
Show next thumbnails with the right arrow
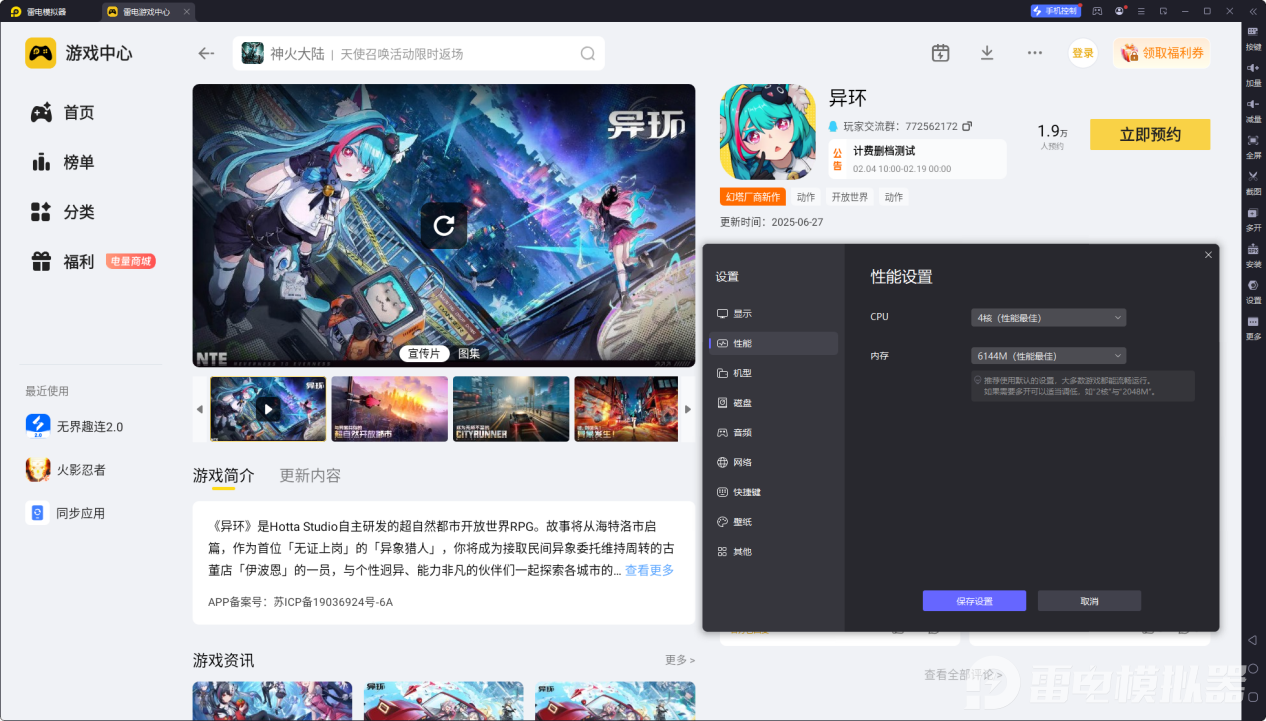[688, 409]
